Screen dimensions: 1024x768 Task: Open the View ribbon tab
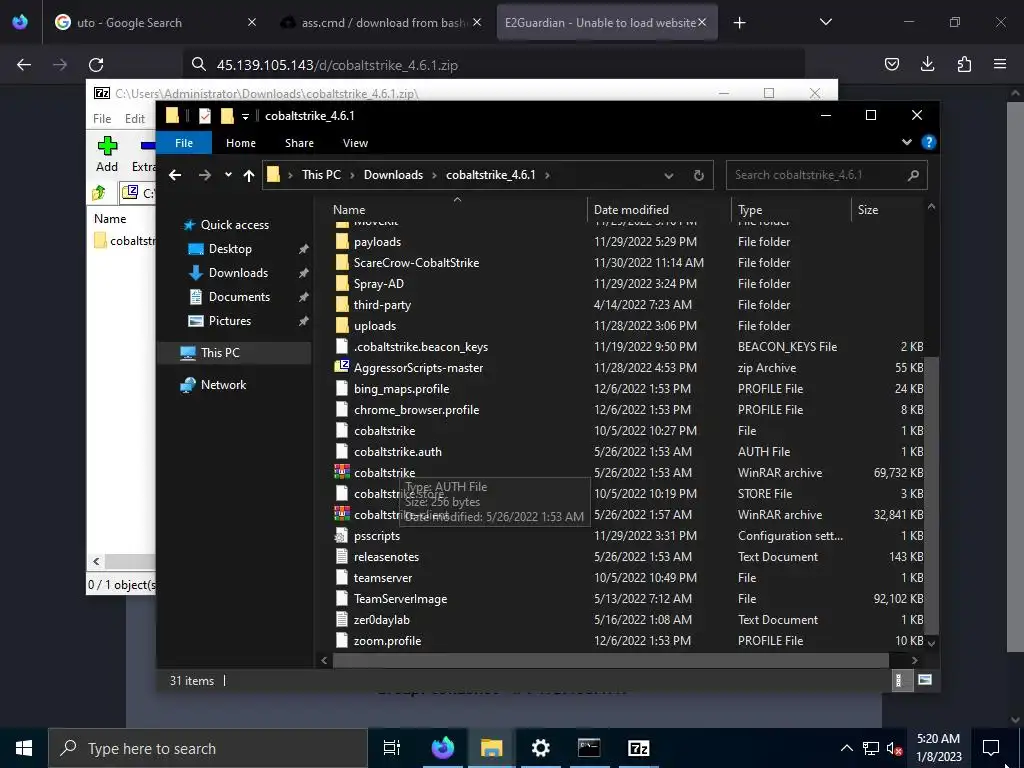(355, 143)
